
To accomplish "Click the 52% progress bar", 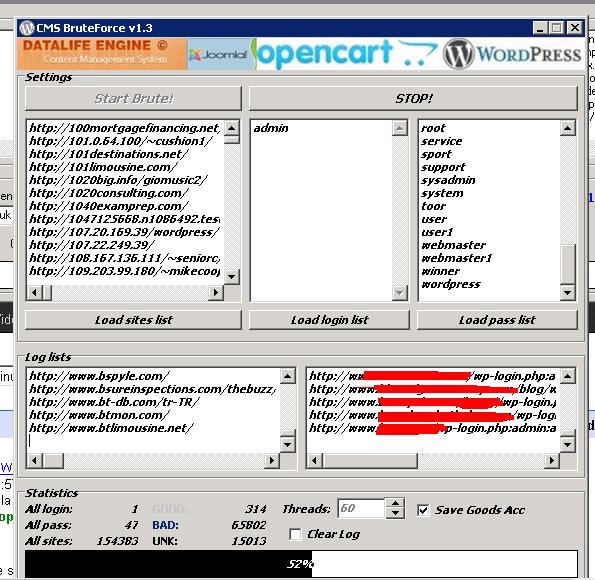I will point(301,564).
